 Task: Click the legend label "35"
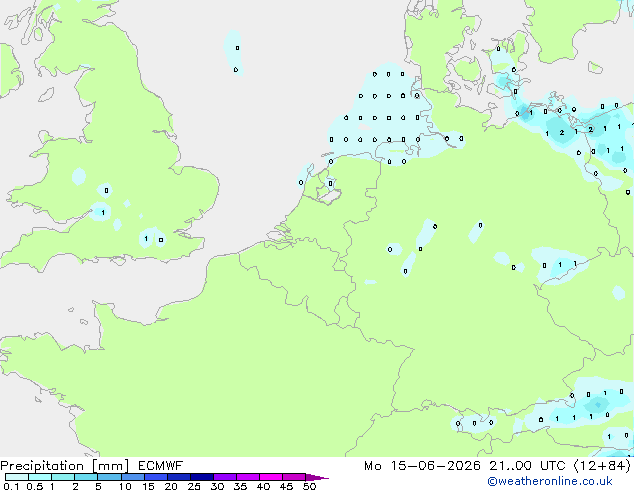[x=240, y=486]
